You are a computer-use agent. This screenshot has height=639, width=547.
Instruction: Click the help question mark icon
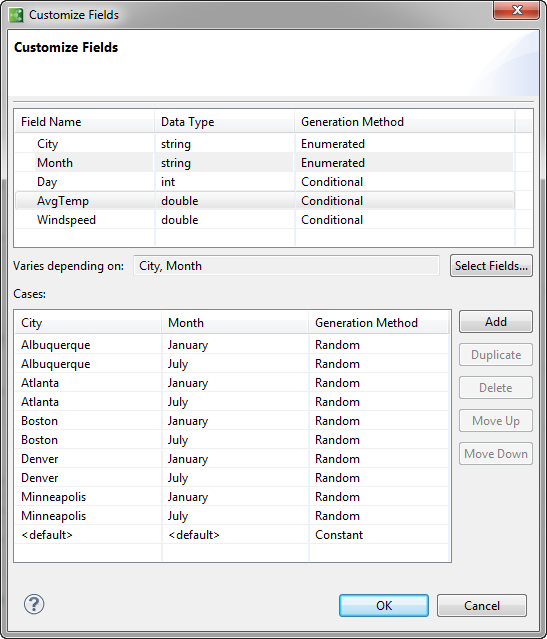click(34, 604)
